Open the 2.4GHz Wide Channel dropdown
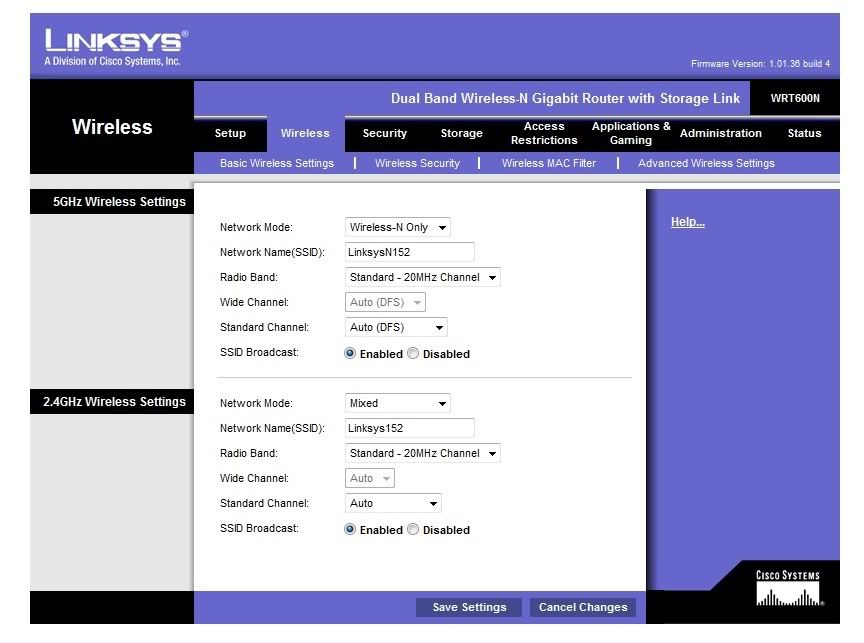This screenshot has height=643, width=864. (x=370, y=478)
